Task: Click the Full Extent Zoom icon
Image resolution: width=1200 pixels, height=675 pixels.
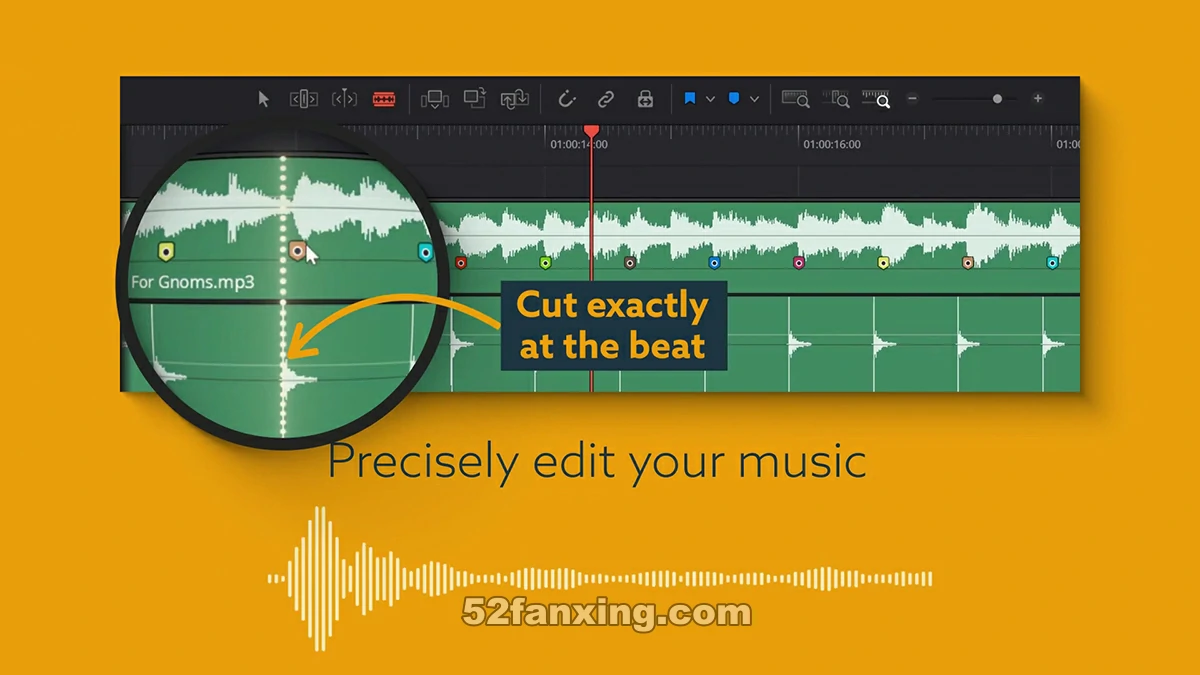Action: click(x=795, y=99)
